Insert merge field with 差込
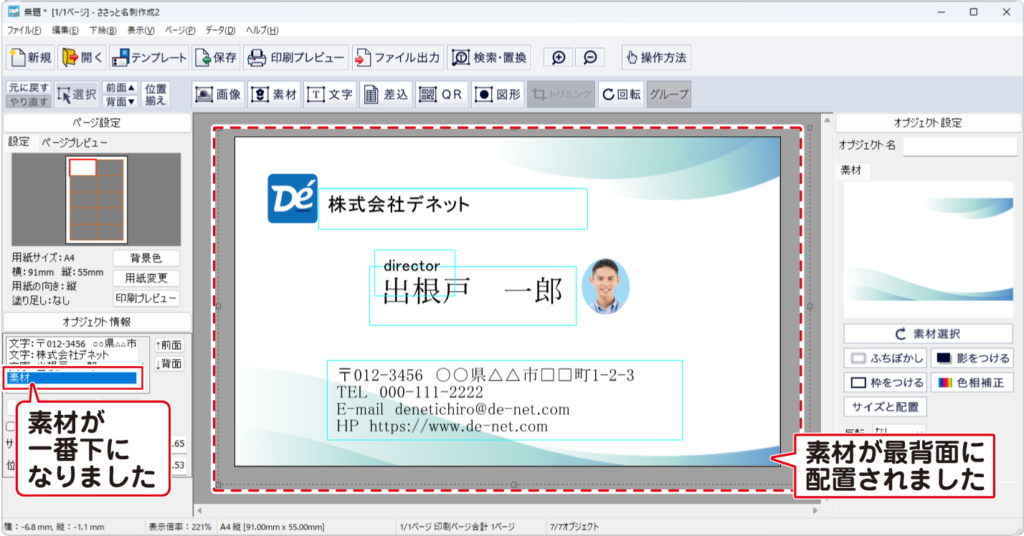 [385, 95]
